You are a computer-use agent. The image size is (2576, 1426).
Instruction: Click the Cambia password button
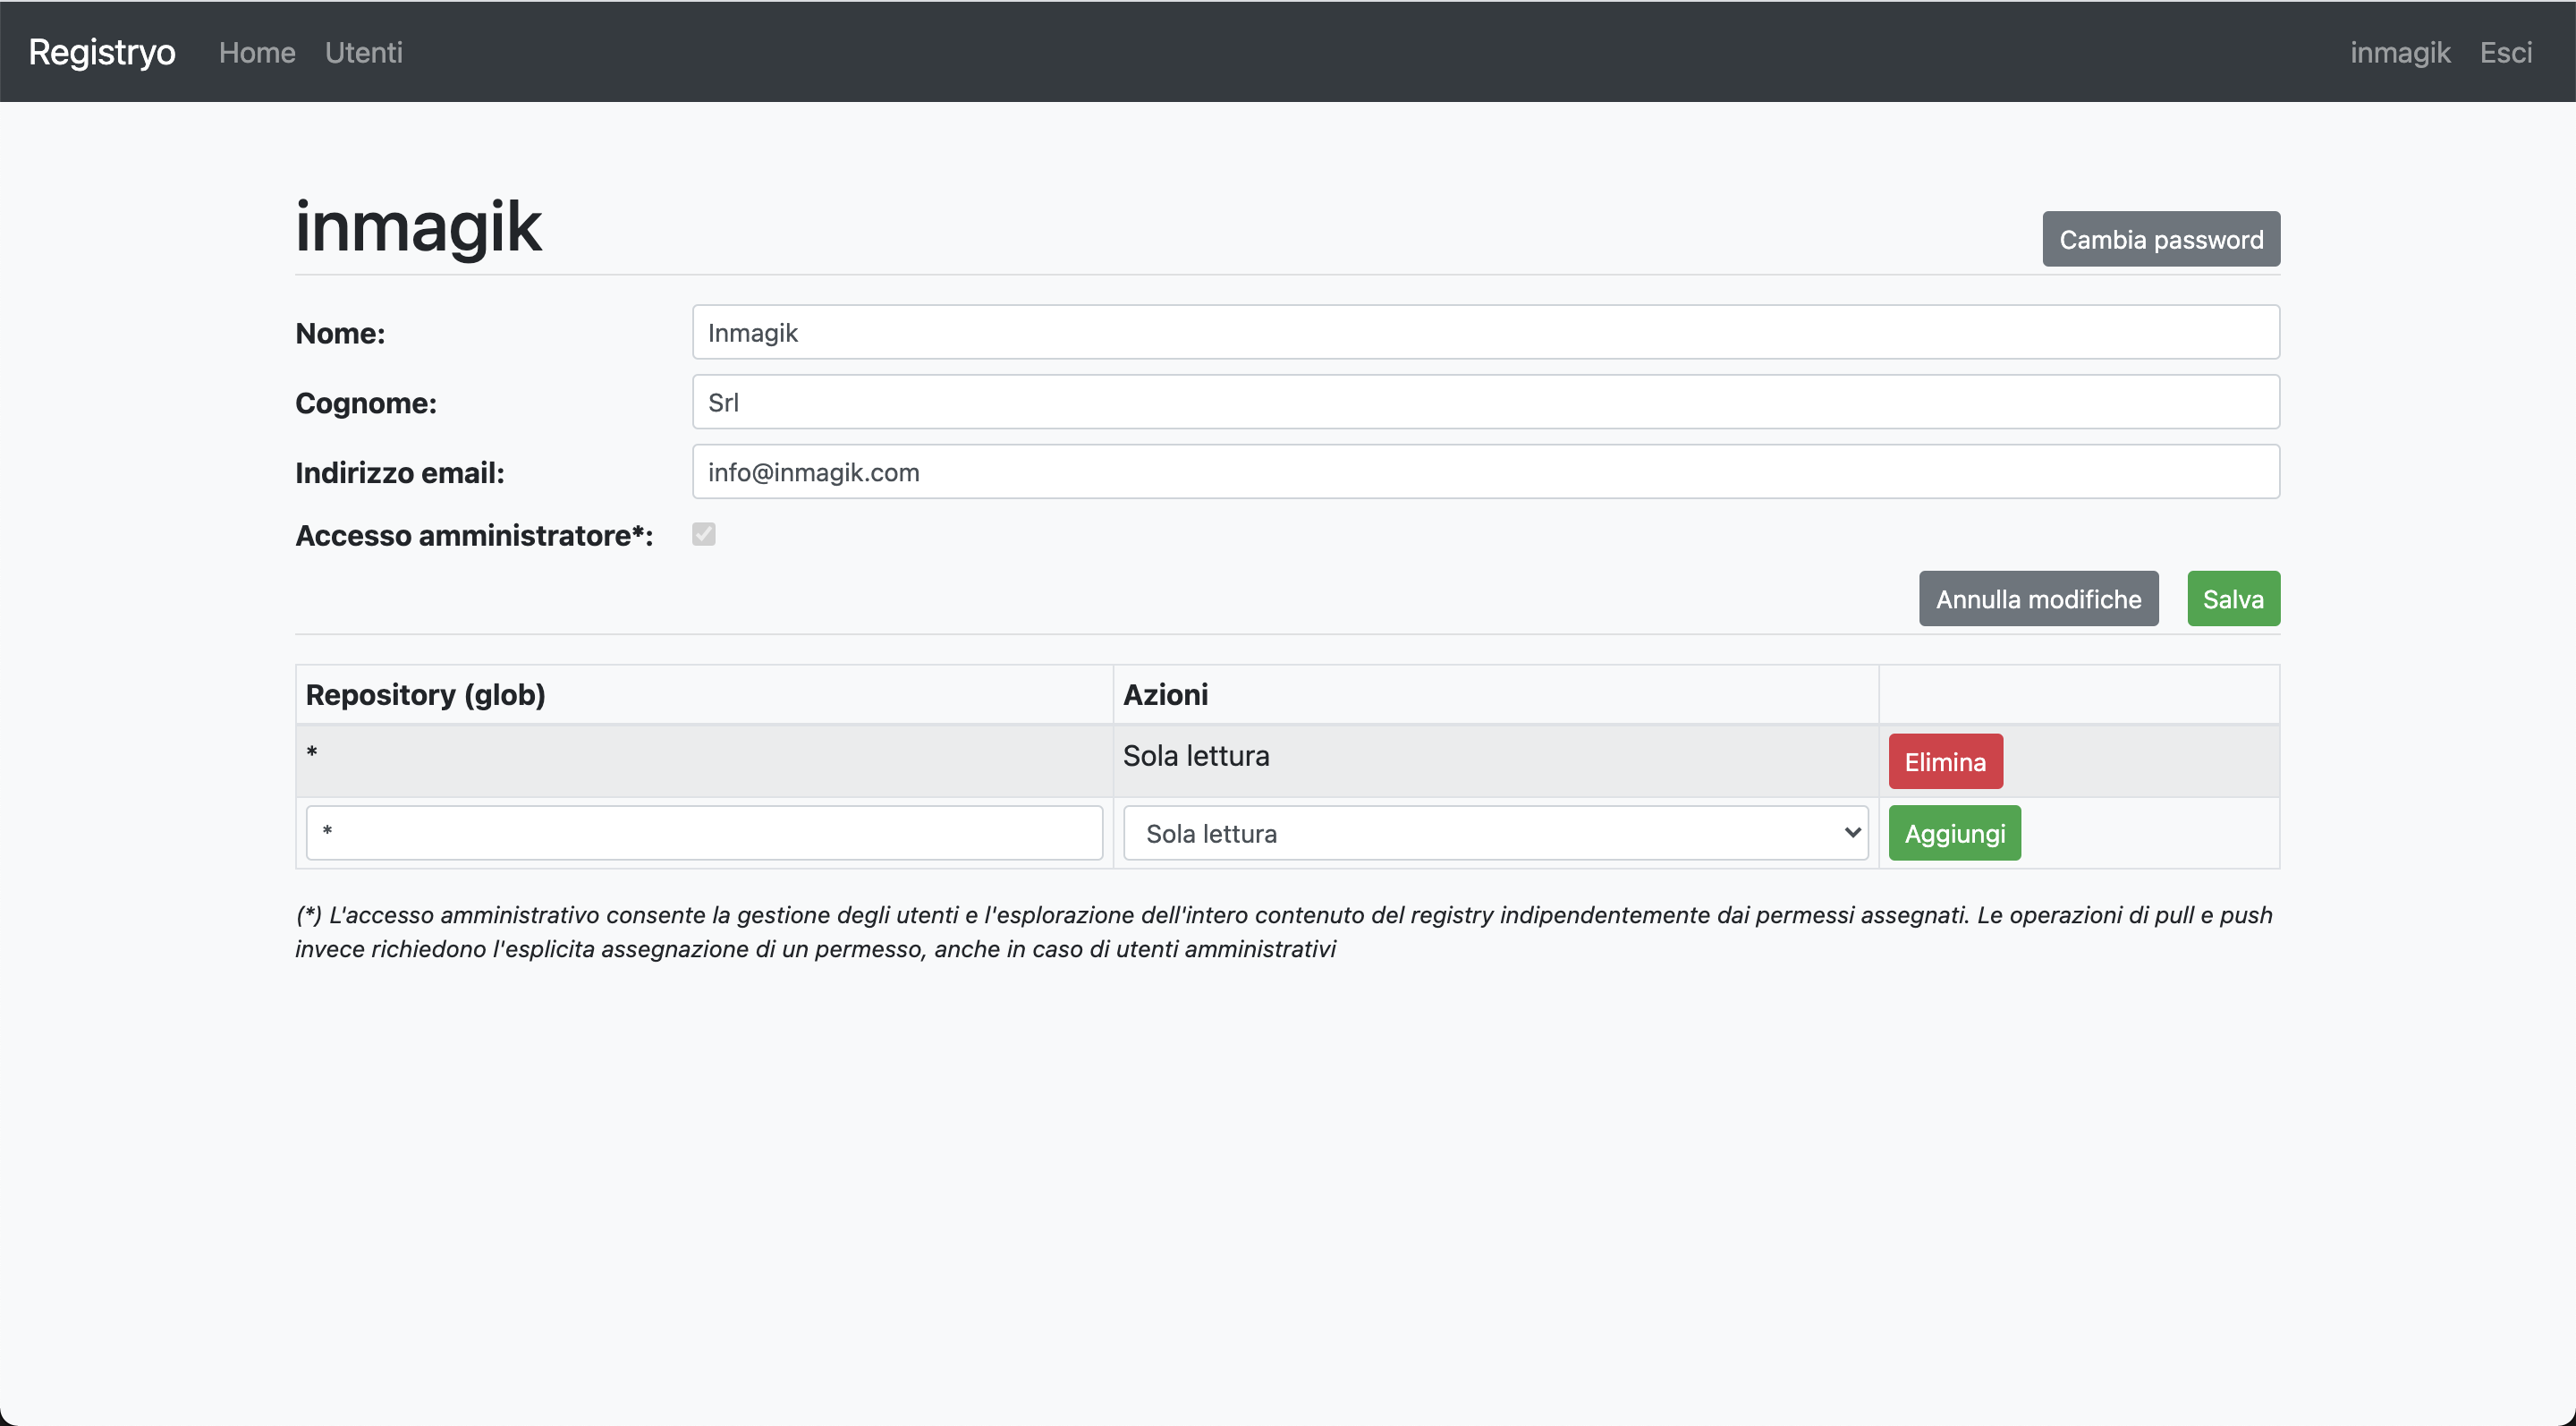(x=2161, y=238)
